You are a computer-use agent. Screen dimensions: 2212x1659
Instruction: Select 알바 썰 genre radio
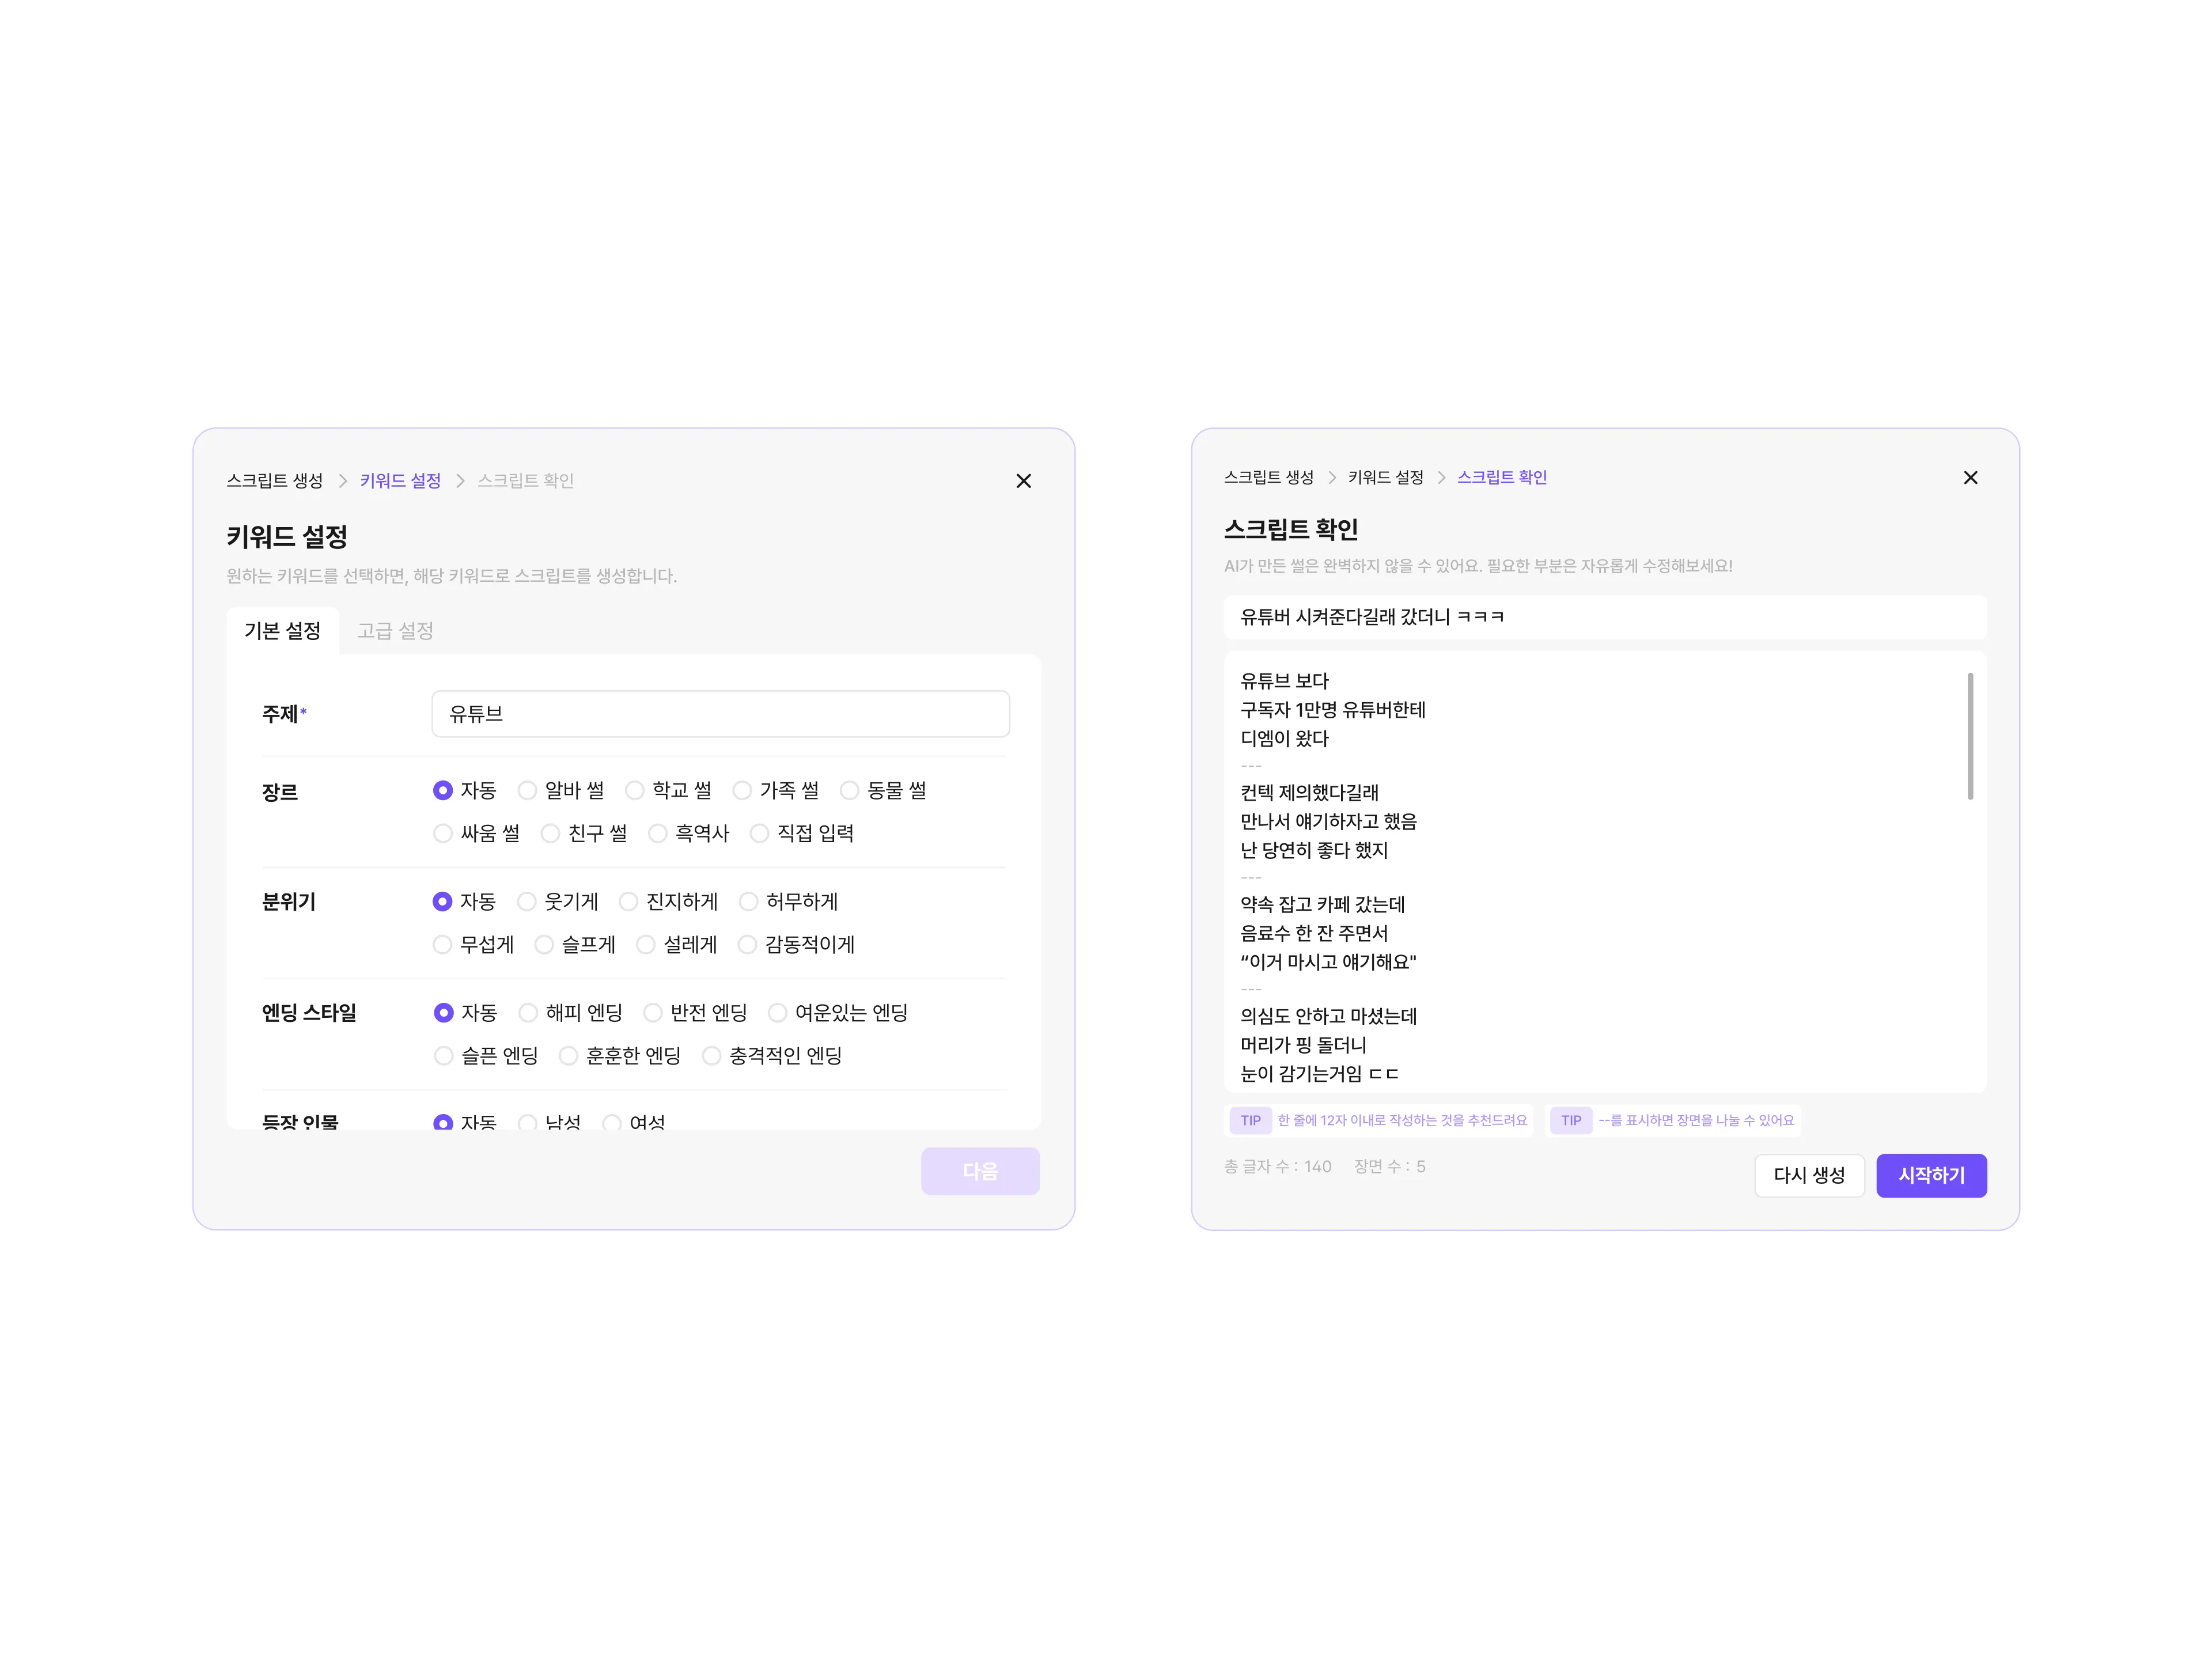coord(527,791)
